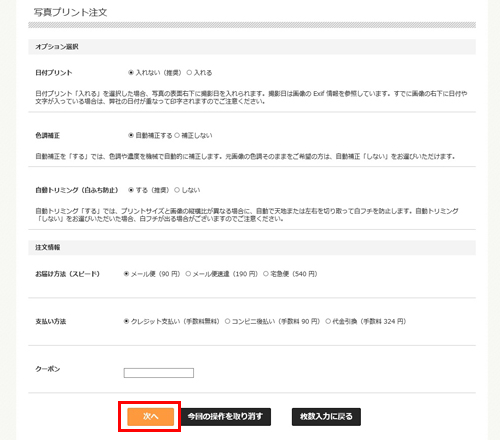
Task: Select 入れる for date print
Action: [x=189, y=73]
